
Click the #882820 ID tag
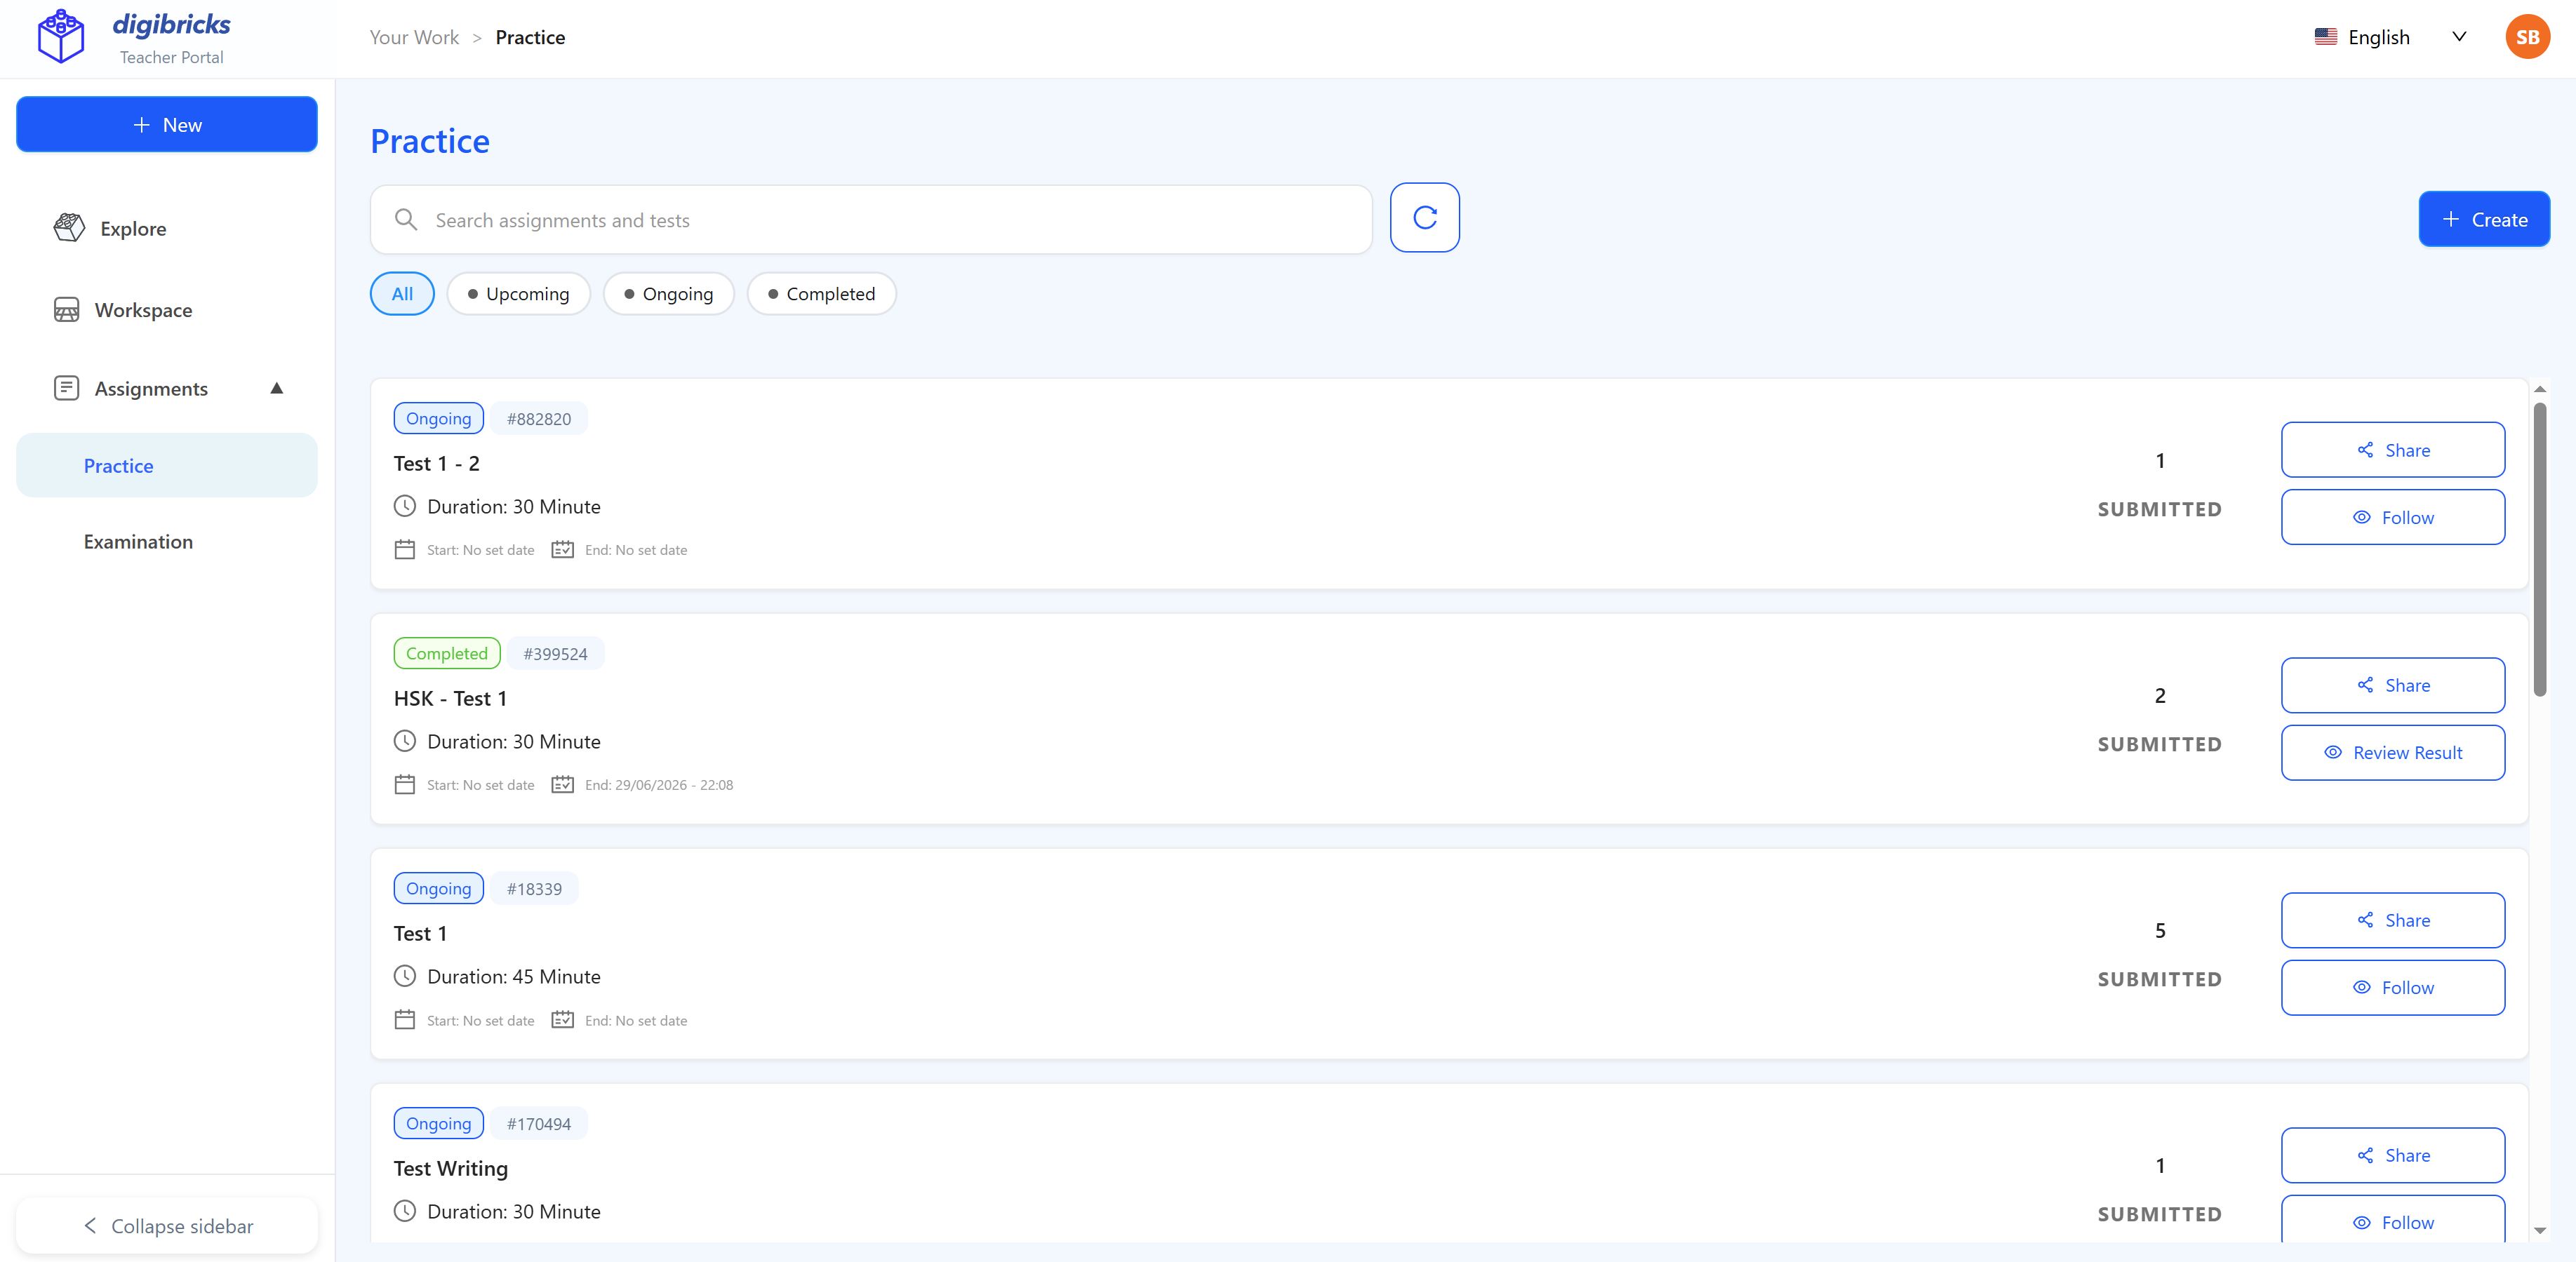538,418
